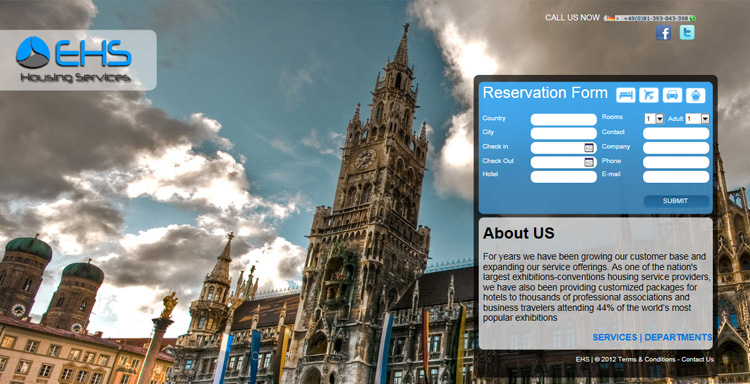Viewport: 750px width, 384px height.
Task: Select the hotel bed reservation icon
Action: tap(626, 95)
